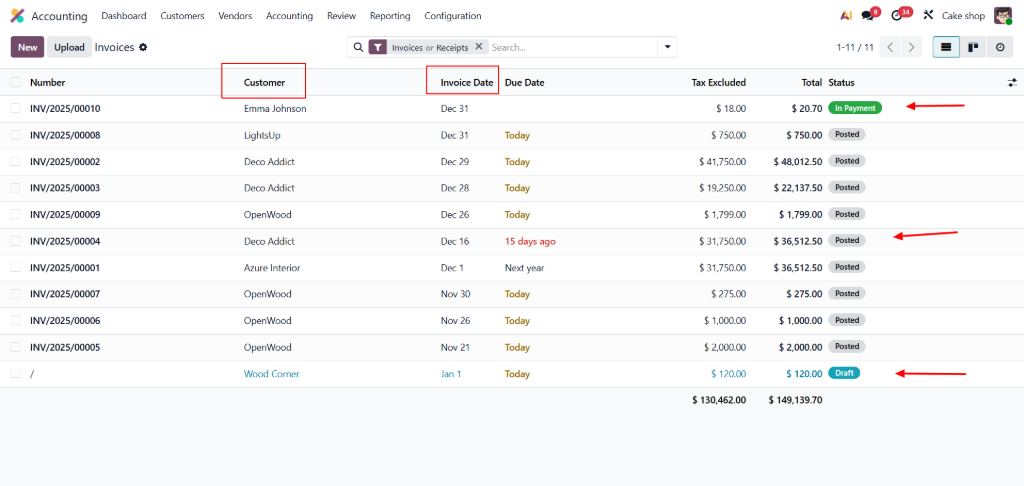The height and width of the screenshot is (486, 1024).
Task: Click the user avatar in the top bar
Action: tap(1003, 16)
